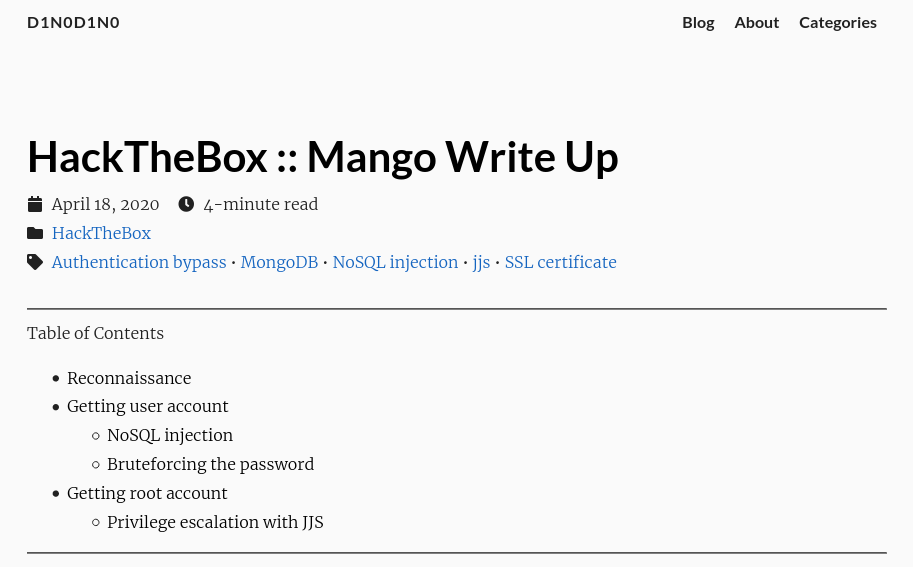The height and width of the screenshot is (567, 913).
Task: Select the NoSQL injection tag link
Action: pos(395,263)
